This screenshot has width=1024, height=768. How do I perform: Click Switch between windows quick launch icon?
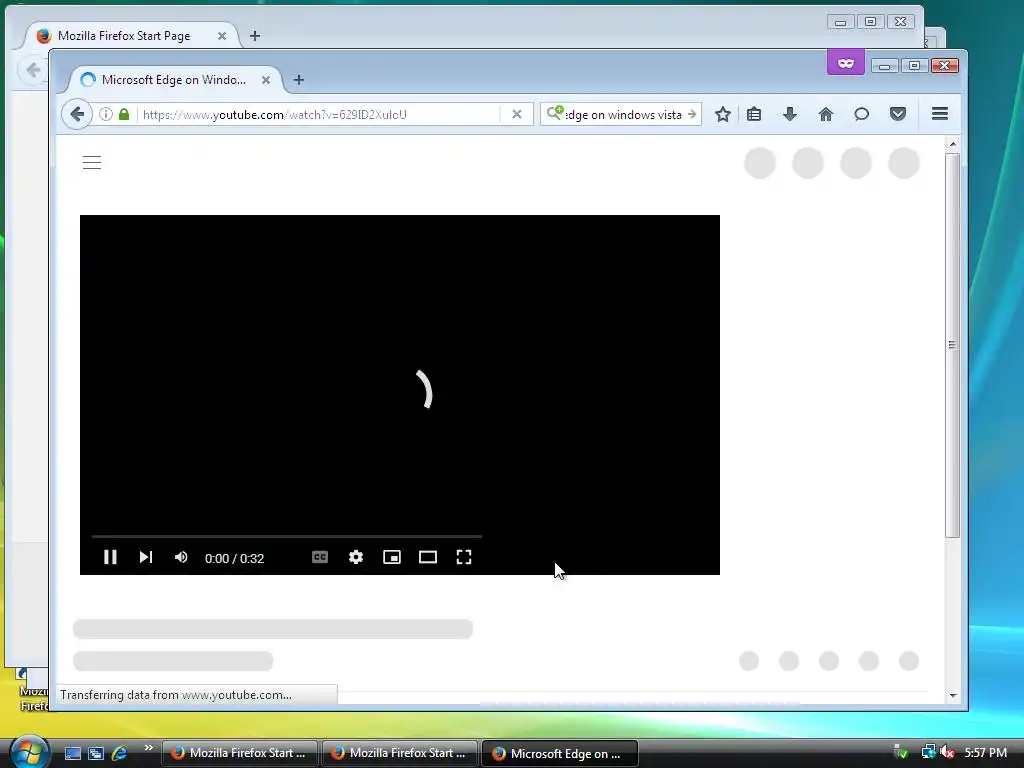click(96, 753)
